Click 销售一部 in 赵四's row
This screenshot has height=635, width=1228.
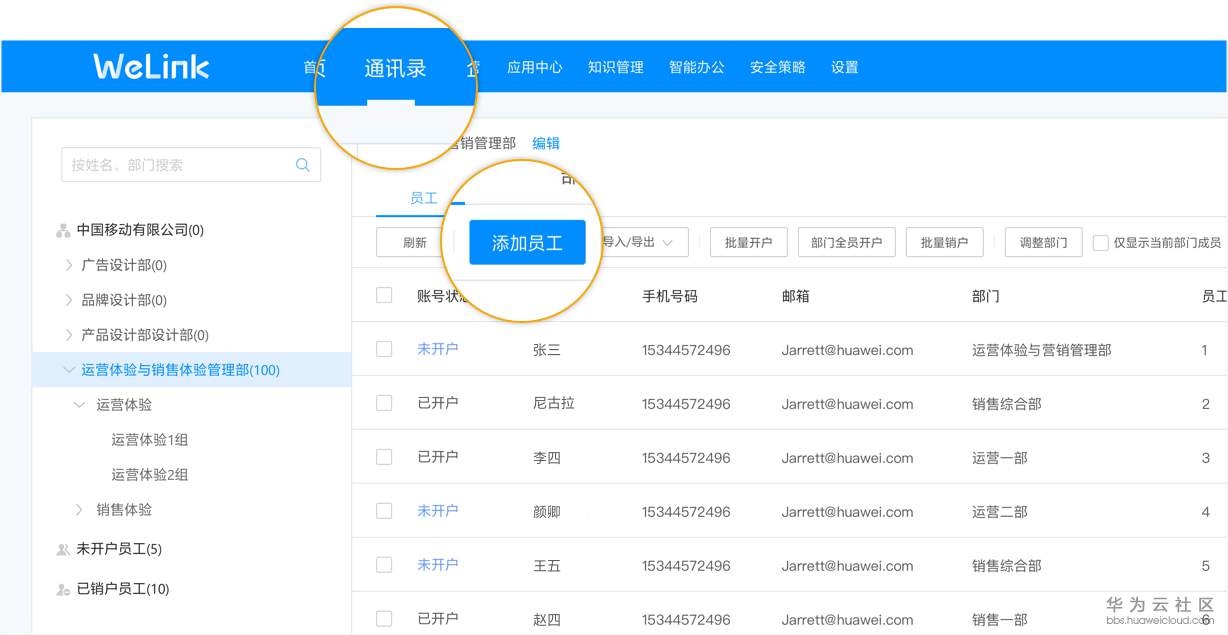click(x=1000, y=620)
